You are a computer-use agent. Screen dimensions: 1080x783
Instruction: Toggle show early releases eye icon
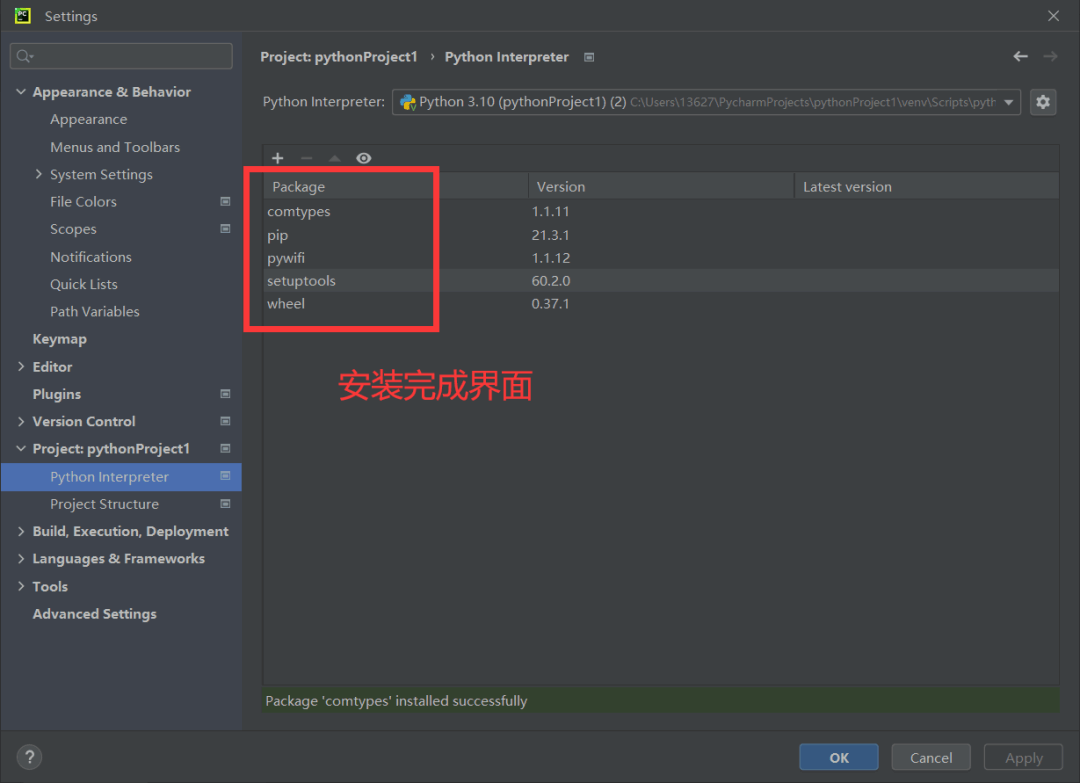[x=364, y=158]
